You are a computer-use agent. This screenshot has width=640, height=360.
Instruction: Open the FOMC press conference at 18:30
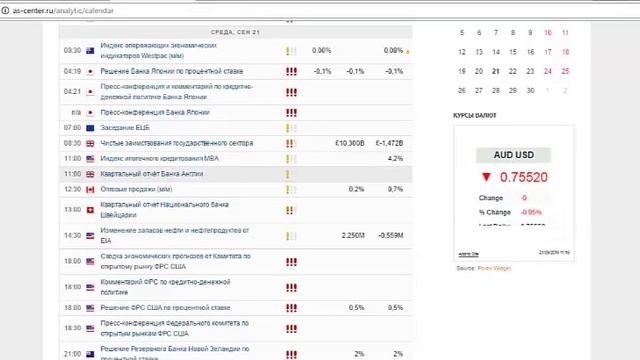click(174, 328)
